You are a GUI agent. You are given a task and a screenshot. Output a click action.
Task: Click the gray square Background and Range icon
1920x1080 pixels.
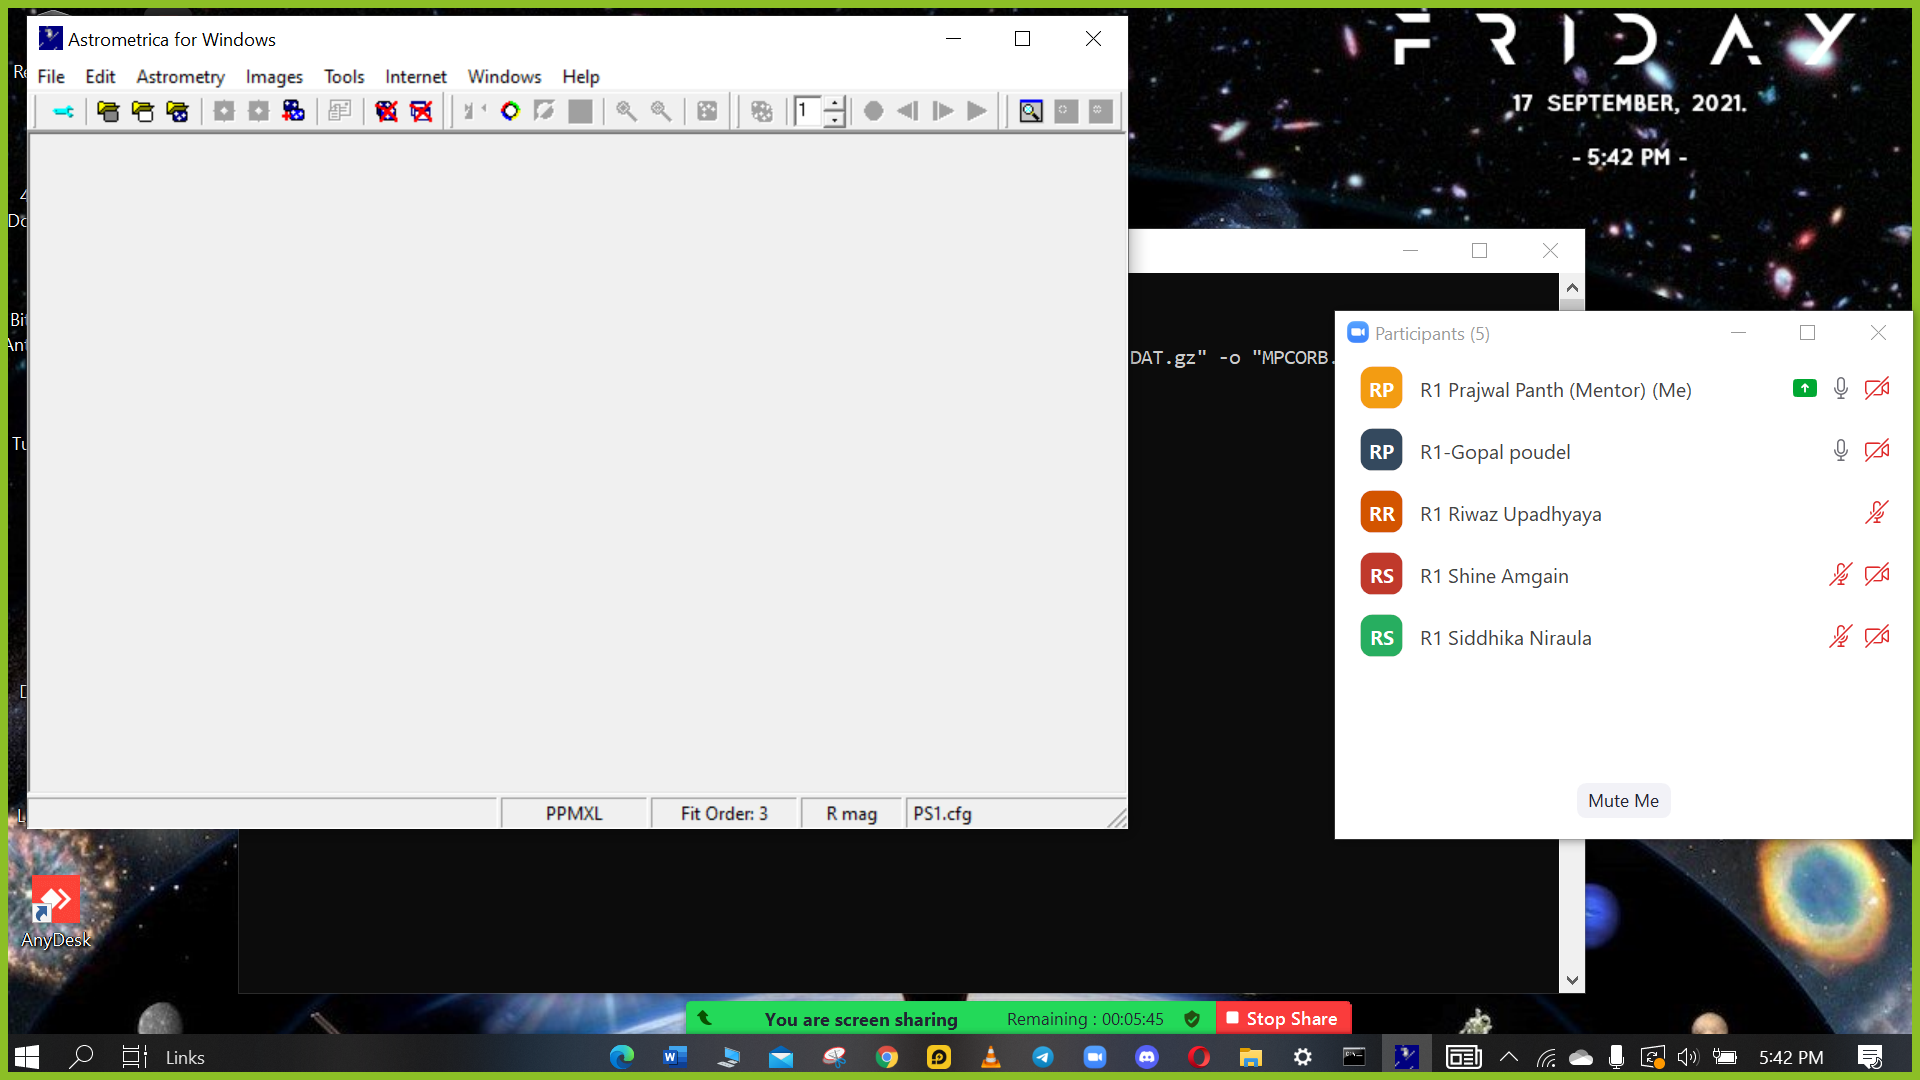coord(580,111)
